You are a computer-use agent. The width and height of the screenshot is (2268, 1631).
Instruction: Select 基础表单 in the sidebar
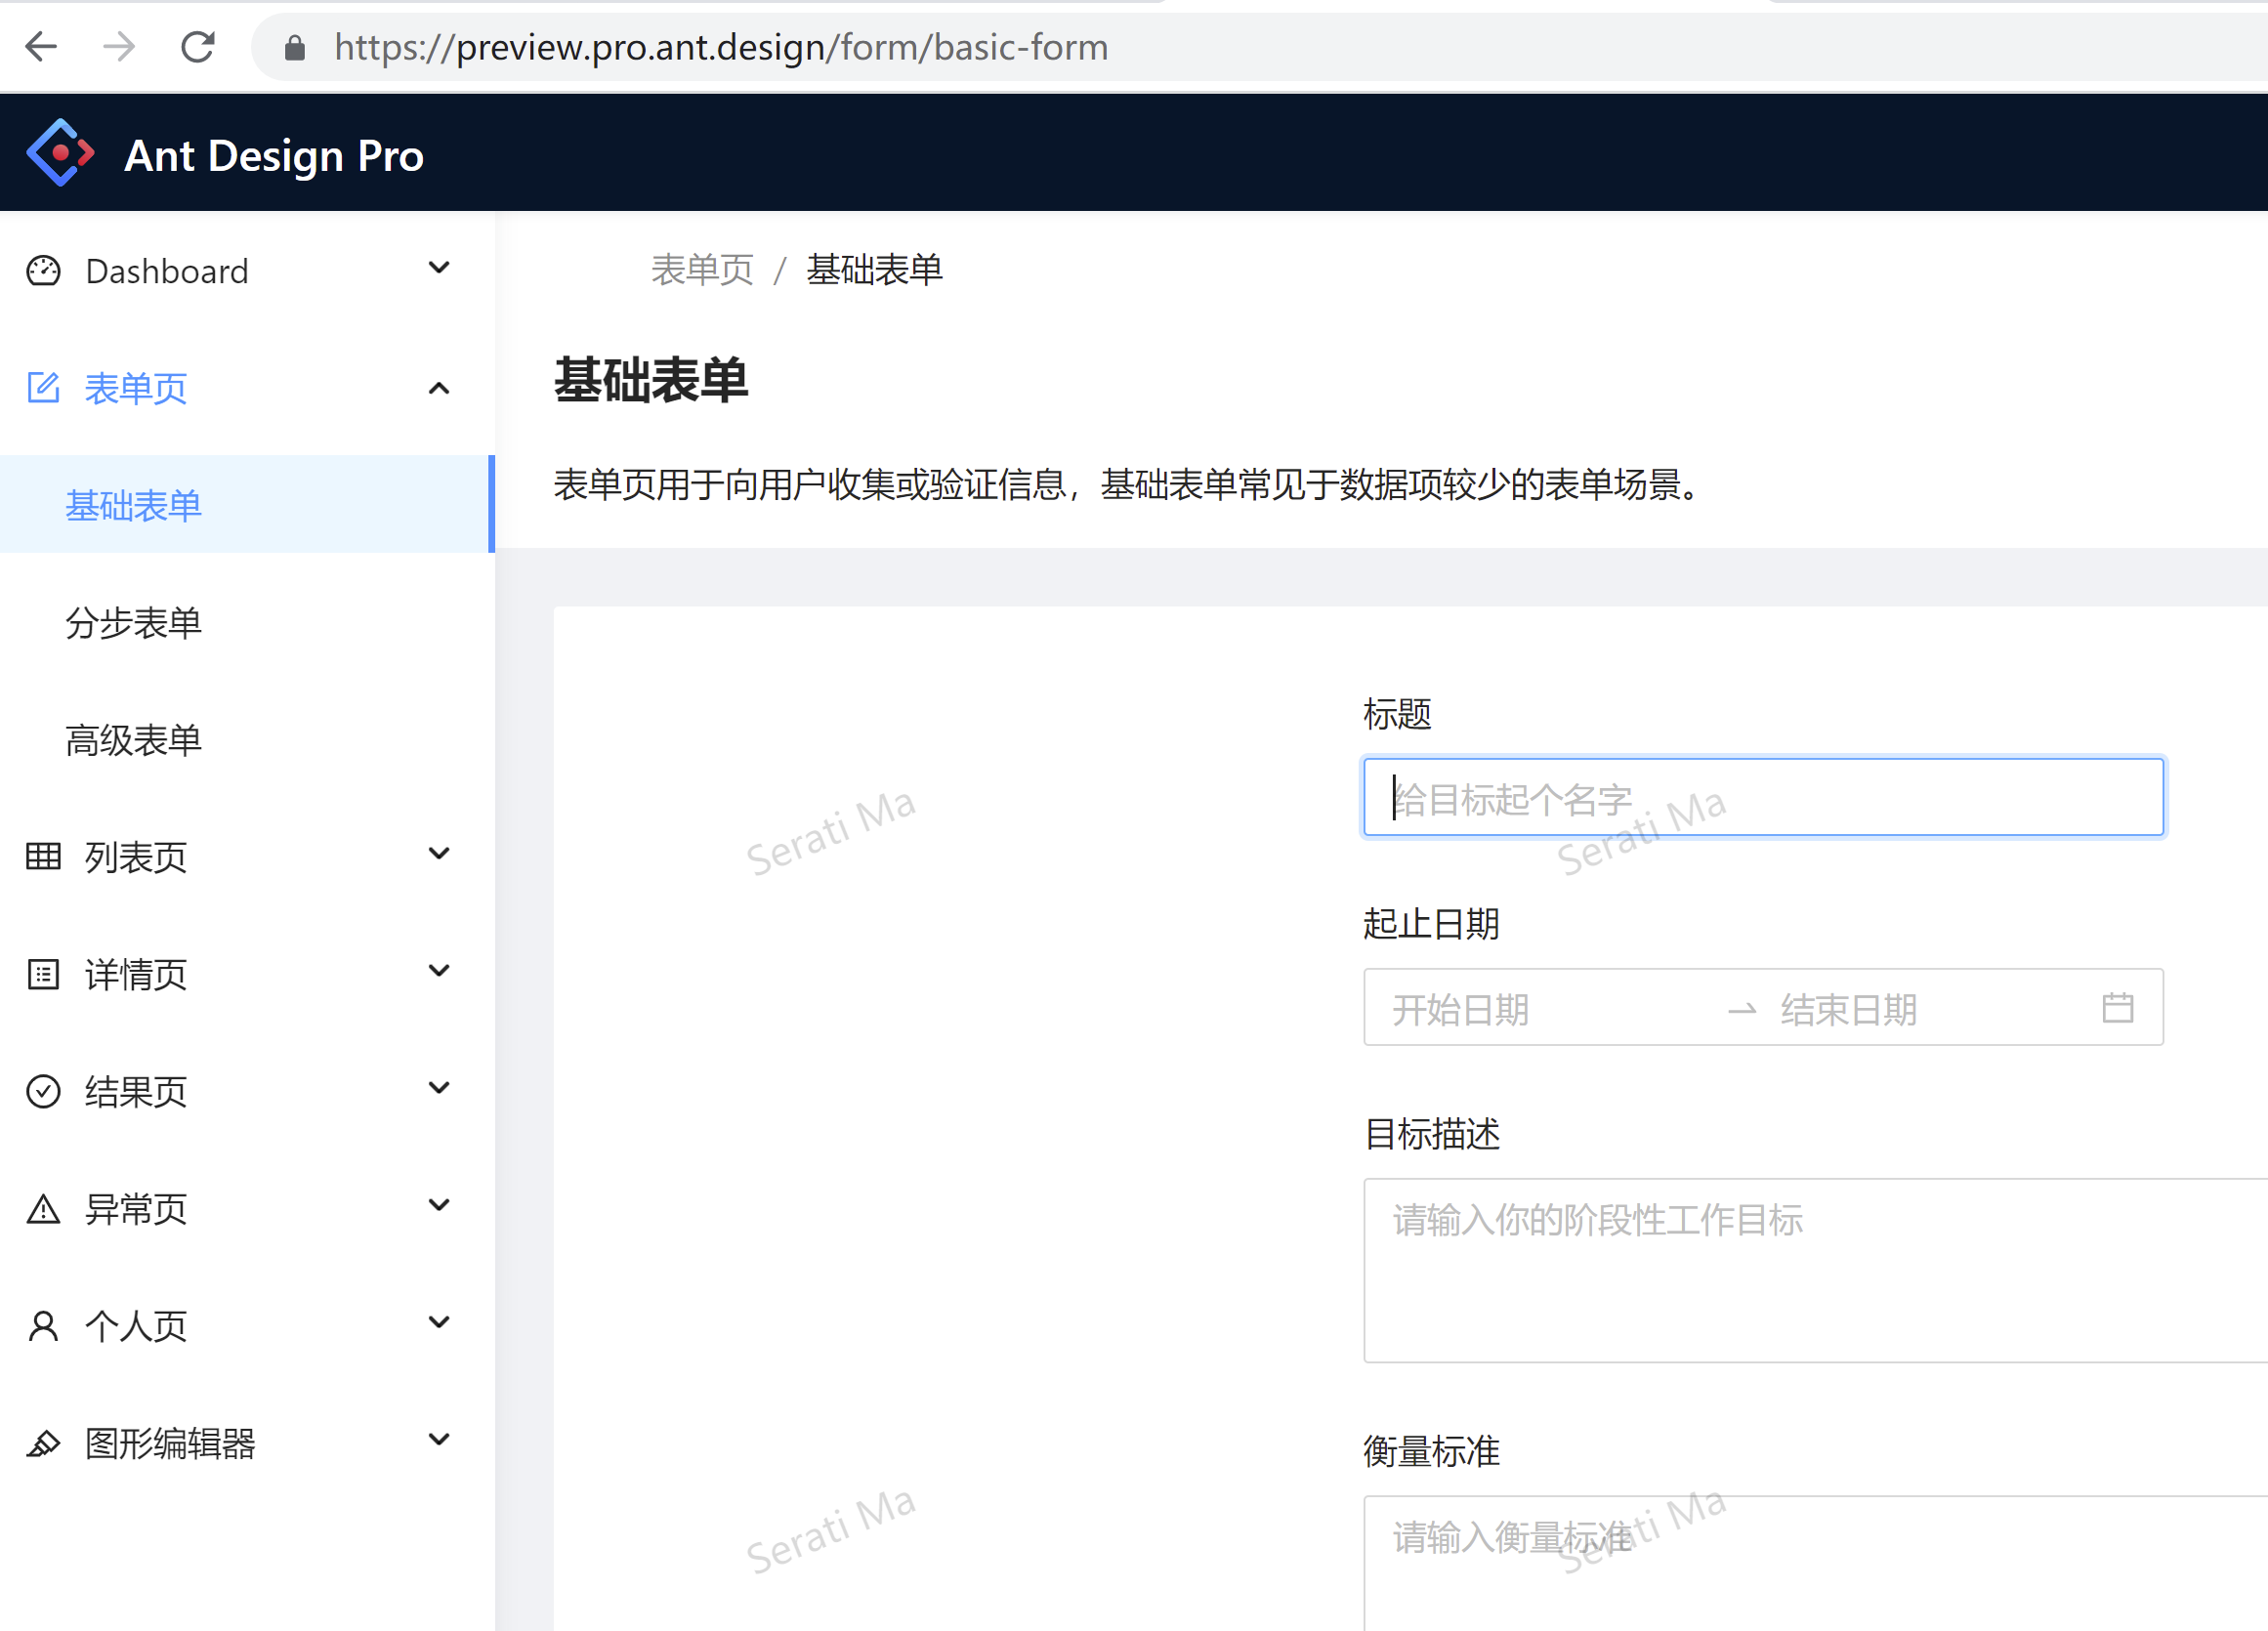pyautogui.click(x=247, y=505)
